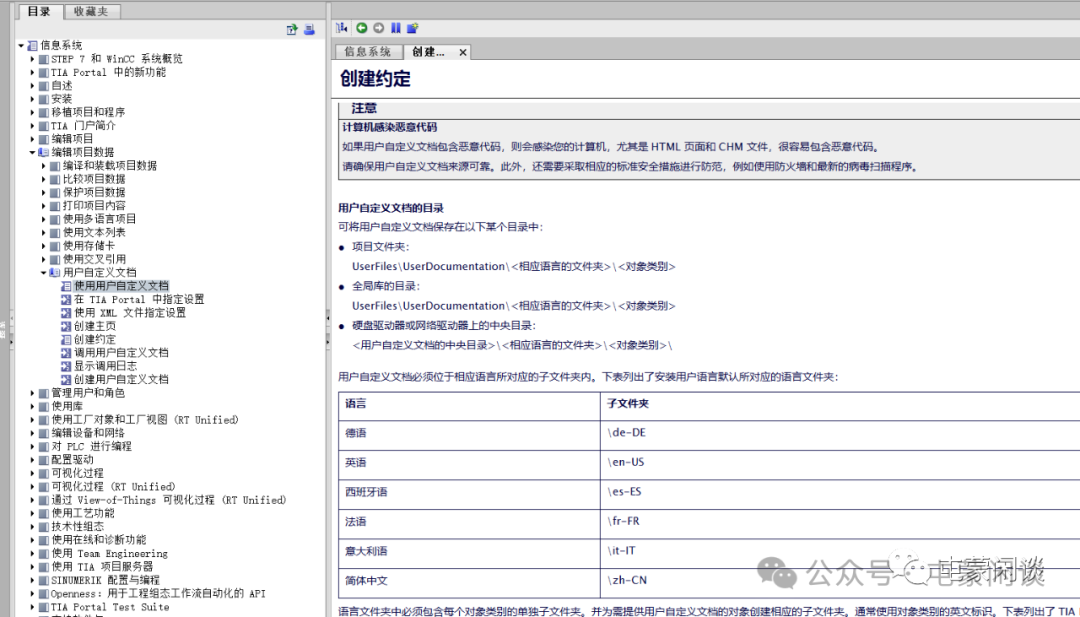Select the 自述 tree entry
Image resolution: width=1080 pixels, height=617 pixels.
(61, 85)
